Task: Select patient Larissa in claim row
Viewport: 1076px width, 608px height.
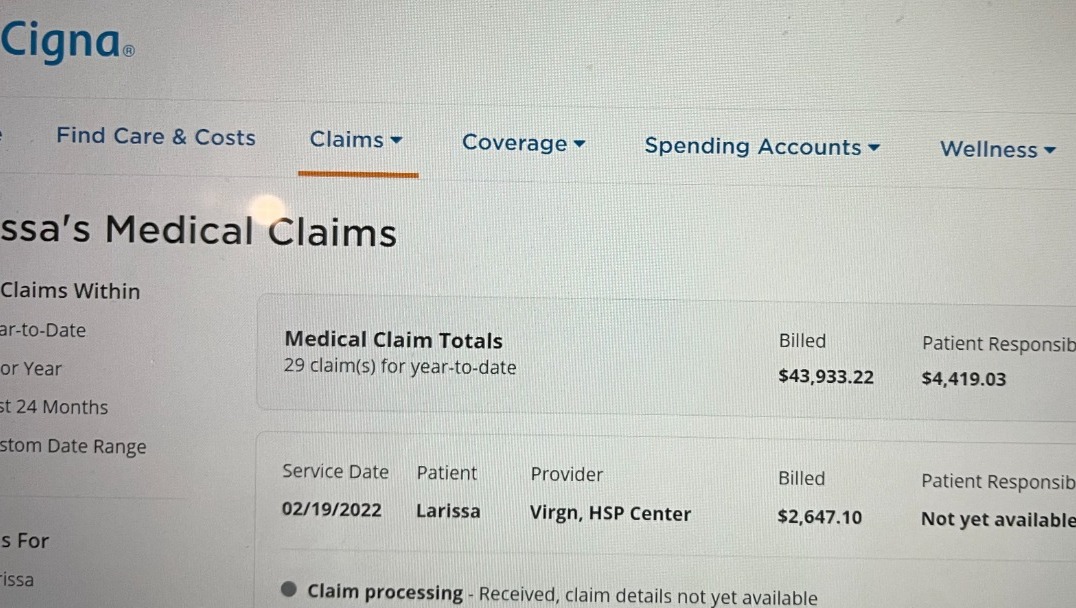Action: pyautogui.click(x=448, y=511)
